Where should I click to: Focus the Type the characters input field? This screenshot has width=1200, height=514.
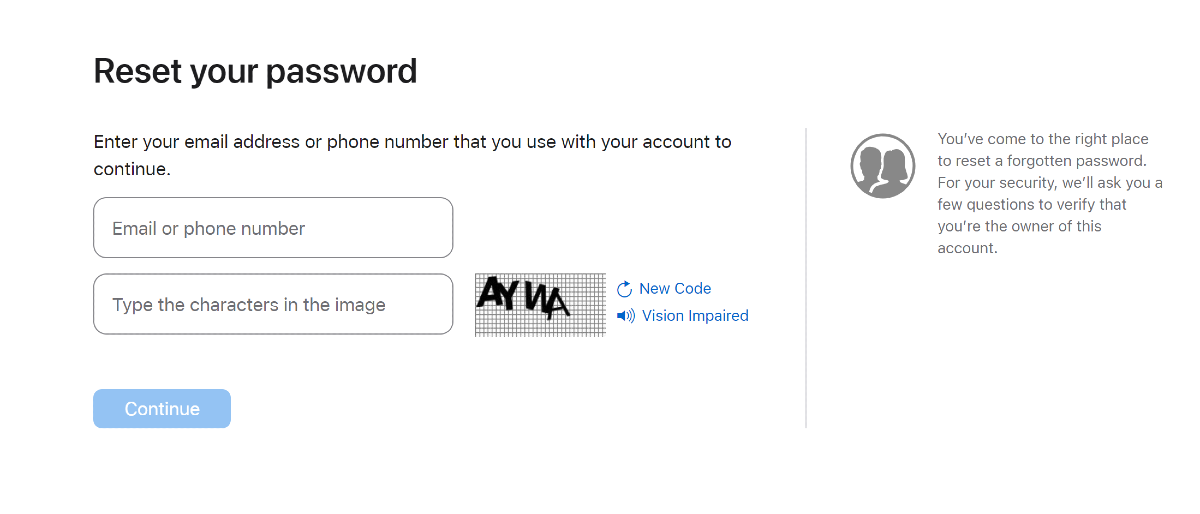point(273,304)
